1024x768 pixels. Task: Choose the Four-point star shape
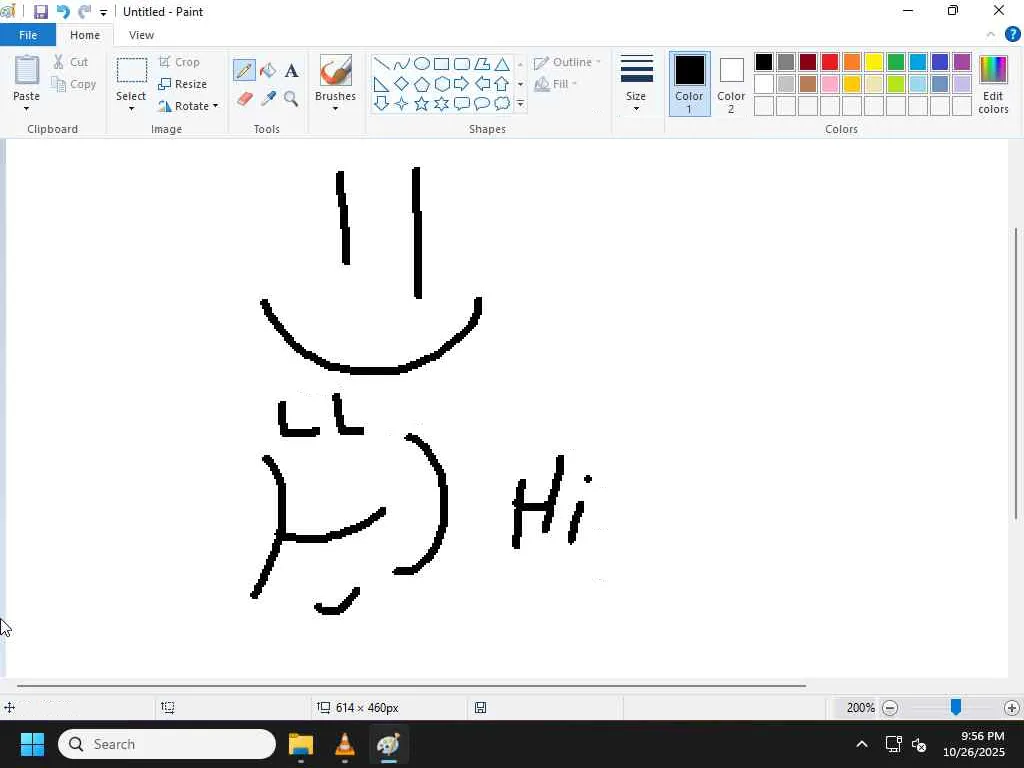tap(402, 103)
